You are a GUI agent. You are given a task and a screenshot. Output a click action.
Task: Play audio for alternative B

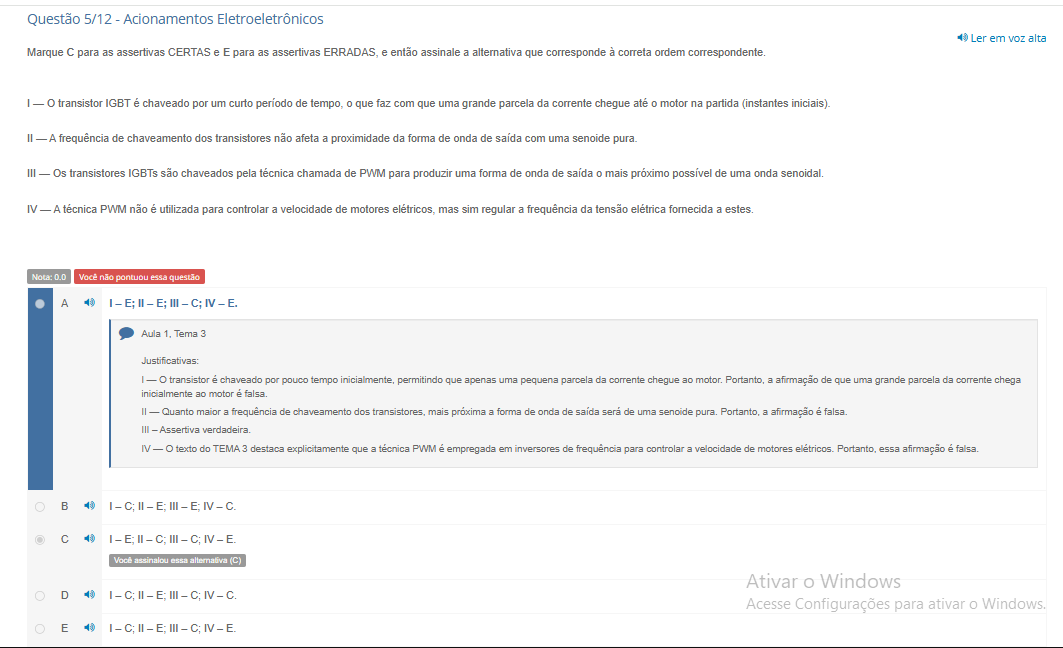coord(89,506)
